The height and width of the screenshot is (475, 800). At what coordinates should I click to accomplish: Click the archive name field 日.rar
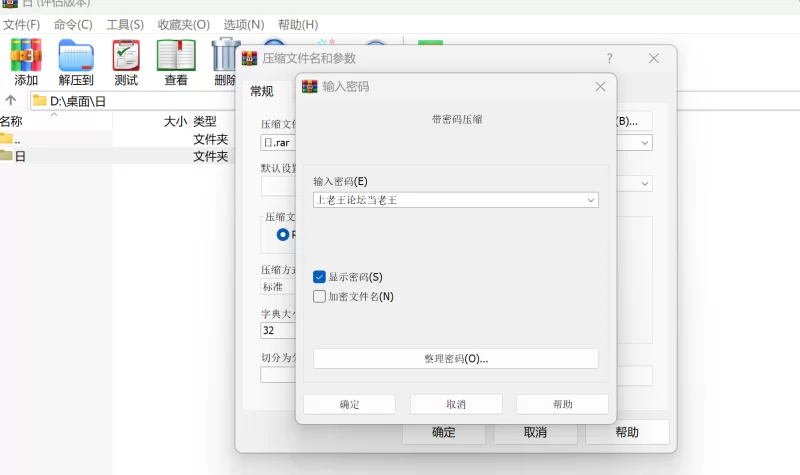(x=279, y=143)
